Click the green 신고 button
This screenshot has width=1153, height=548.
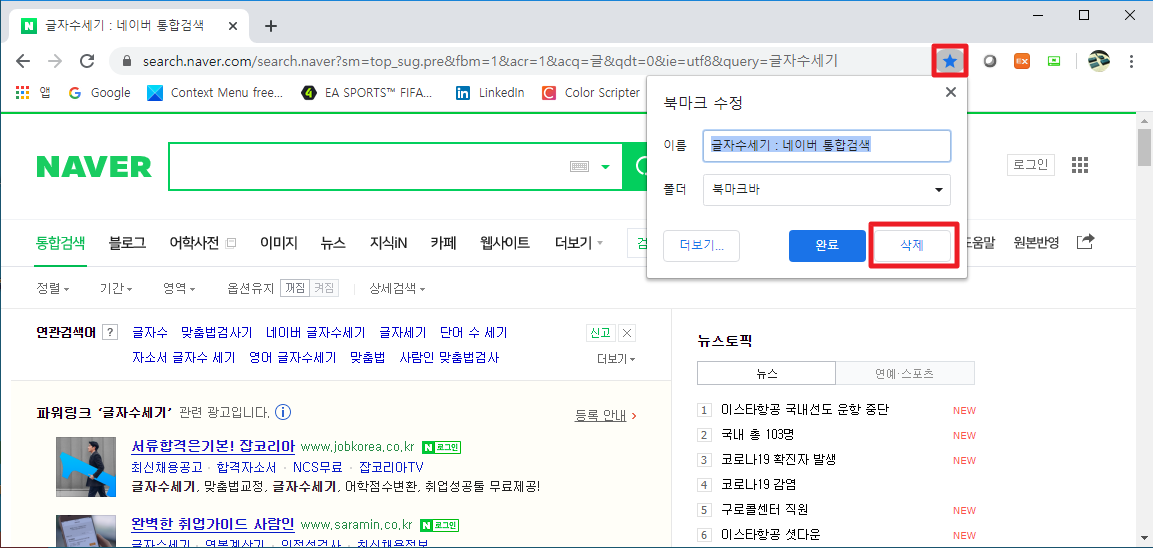point(599,332)
